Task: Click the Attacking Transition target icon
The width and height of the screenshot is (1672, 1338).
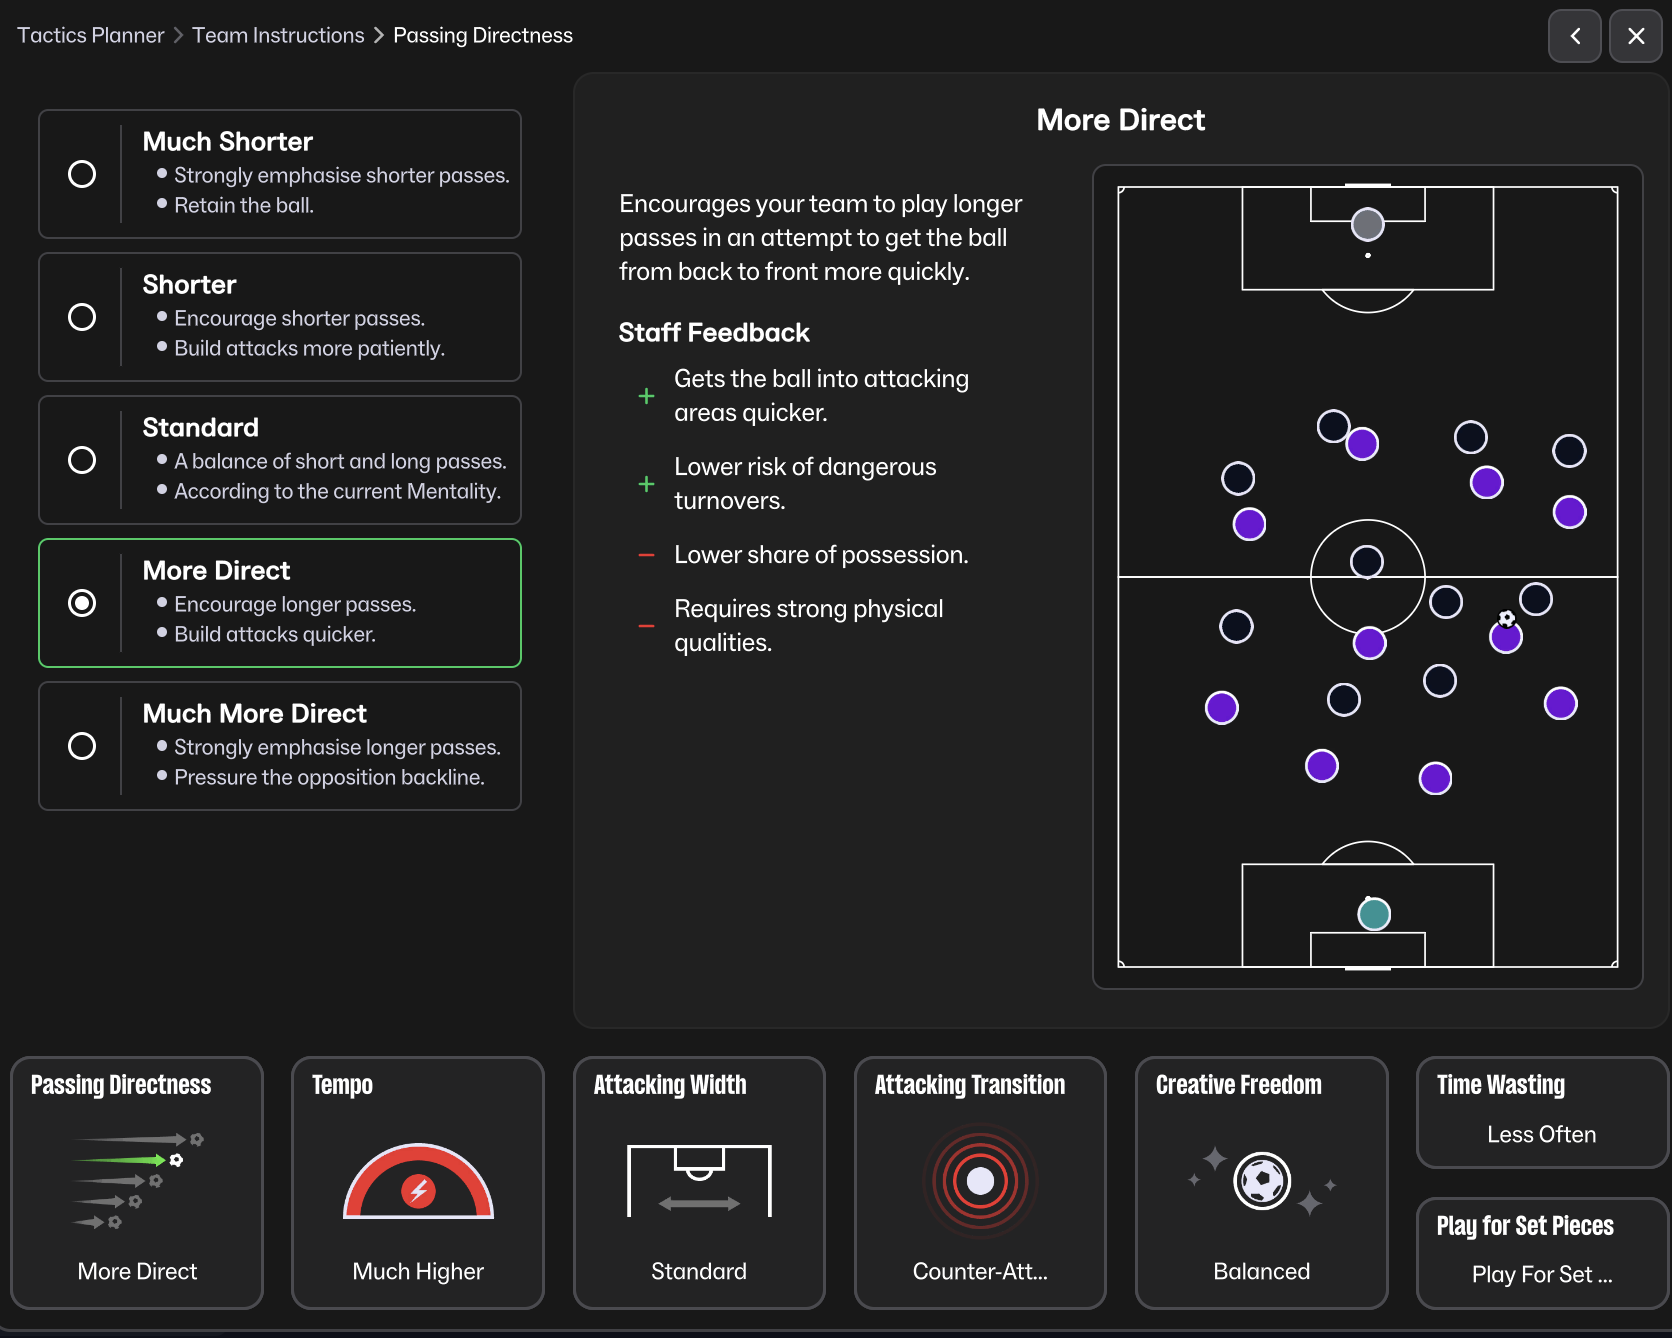Action: [x=980, y=1181]
